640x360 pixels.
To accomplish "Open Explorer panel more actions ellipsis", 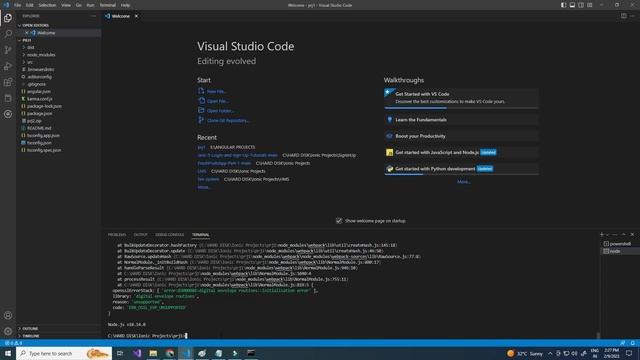I will (x=93, y=16).
